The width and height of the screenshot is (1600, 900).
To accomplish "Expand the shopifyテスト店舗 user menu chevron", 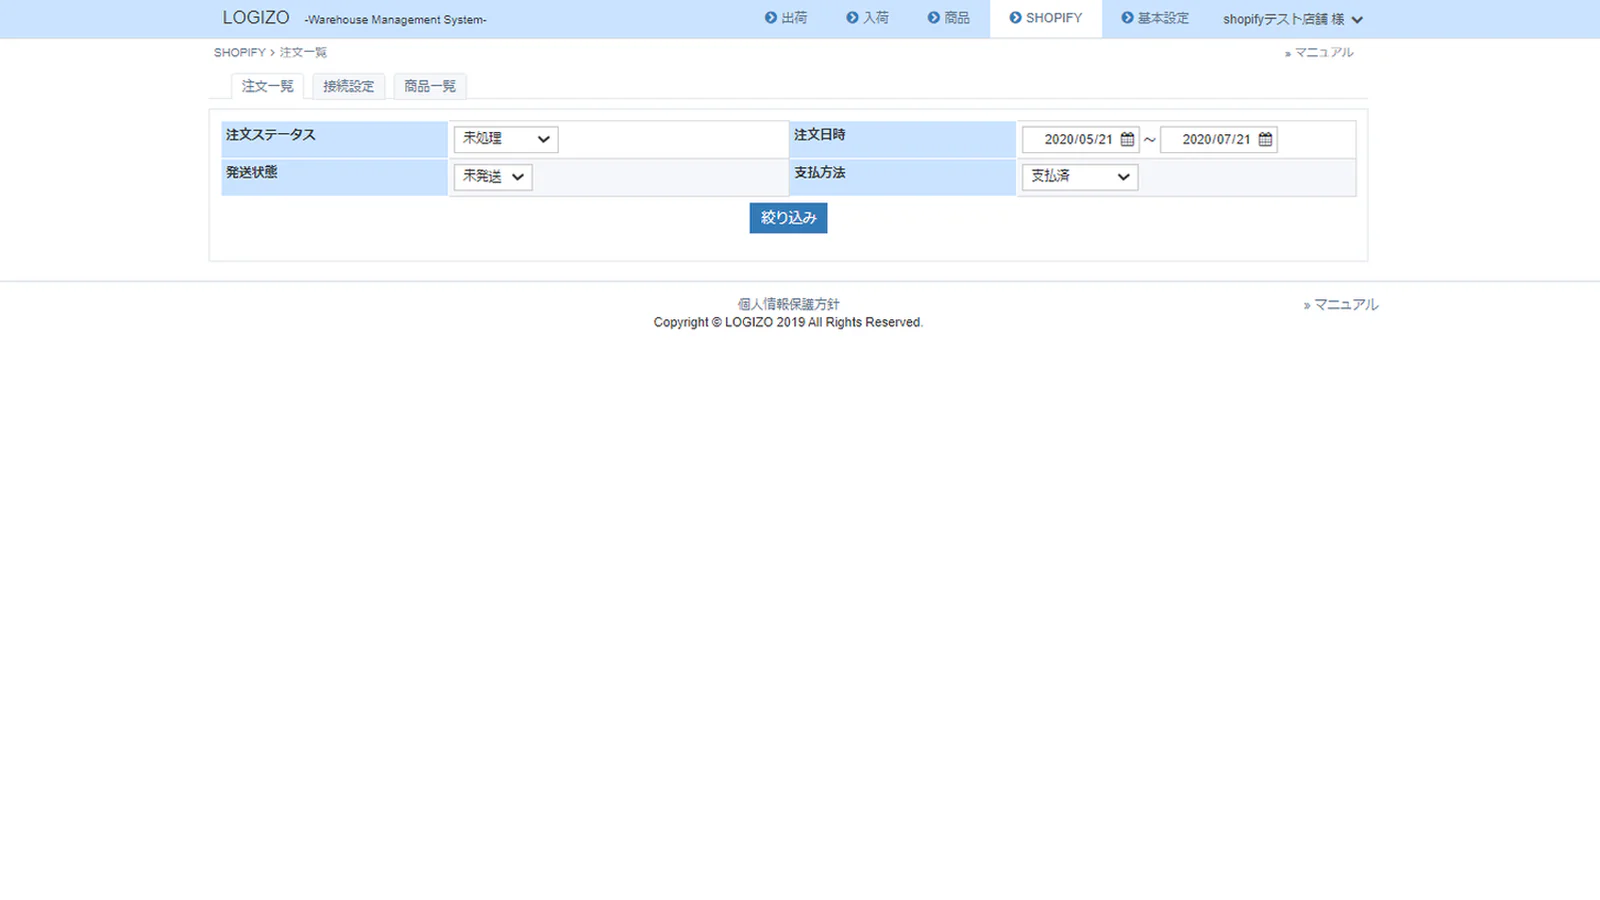I will coord(1357,20).
